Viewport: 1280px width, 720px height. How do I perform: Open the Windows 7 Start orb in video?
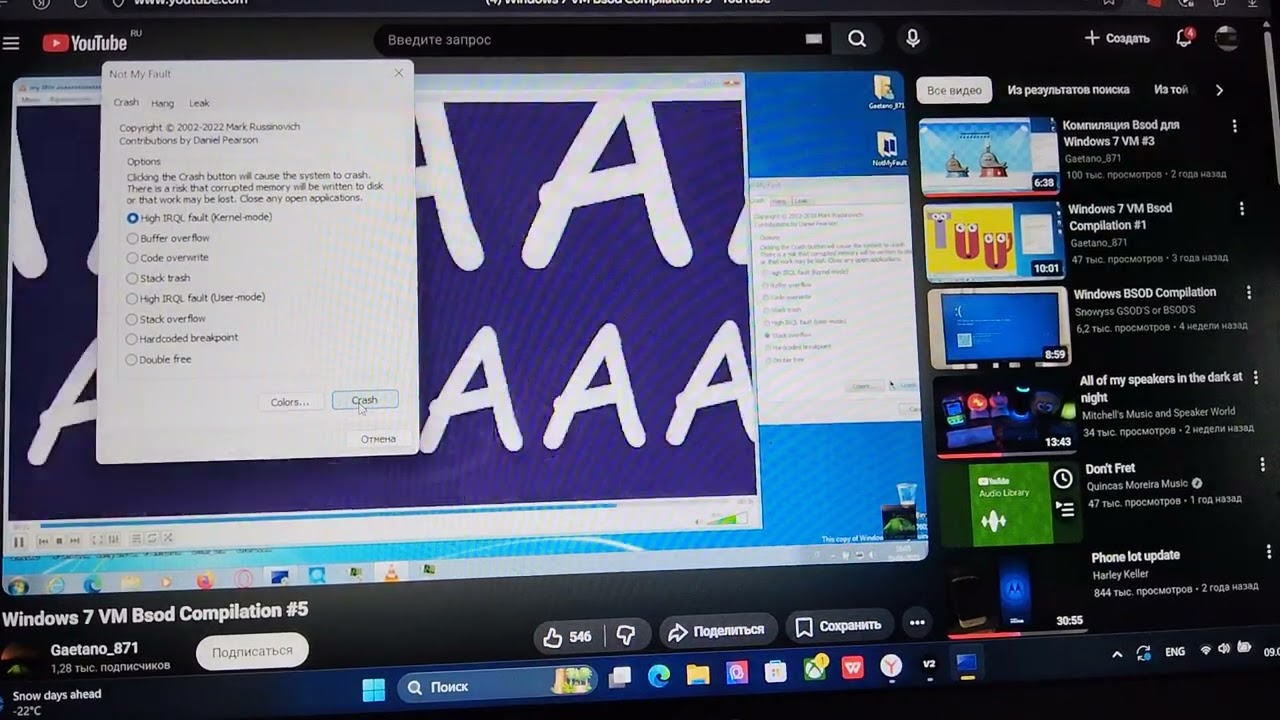pyautogui.click(x=17, y=586)
